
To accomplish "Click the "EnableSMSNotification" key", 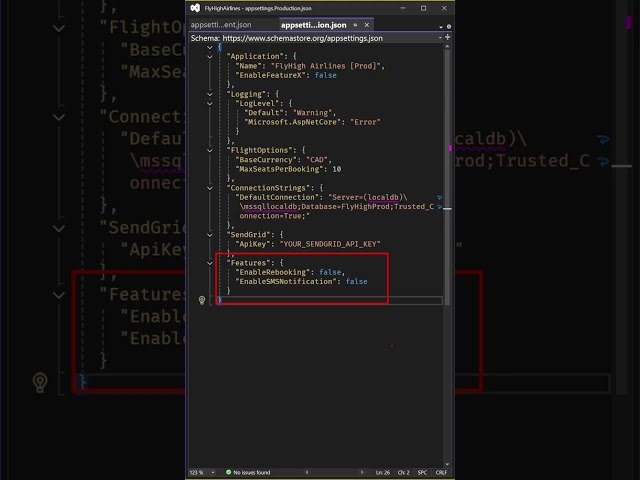I will (x=286, y=282).
